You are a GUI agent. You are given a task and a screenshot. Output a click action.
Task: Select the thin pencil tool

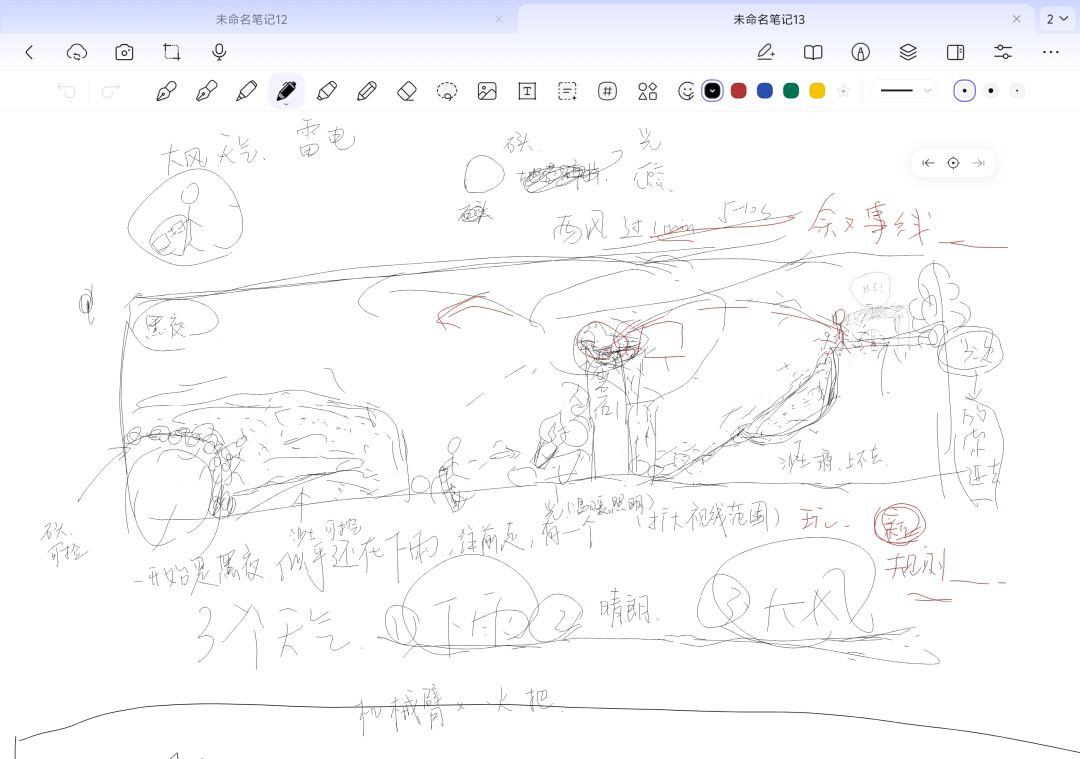[x=366, y=91]
